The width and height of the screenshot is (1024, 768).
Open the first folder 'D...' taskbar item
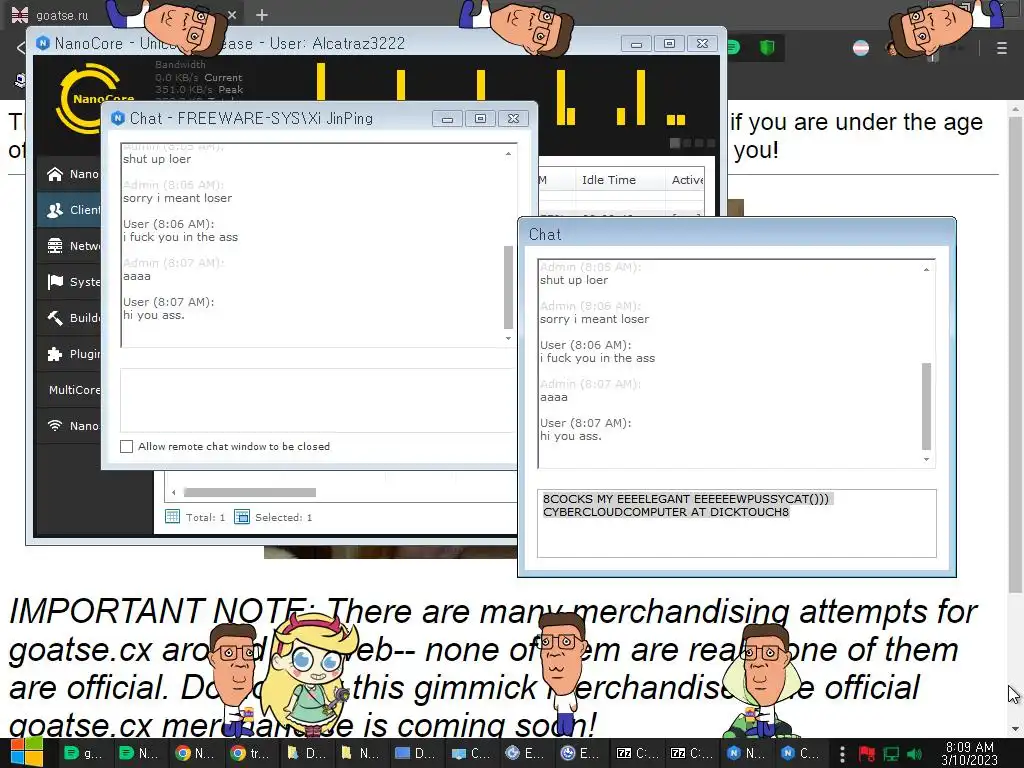(x=305, y=753)
